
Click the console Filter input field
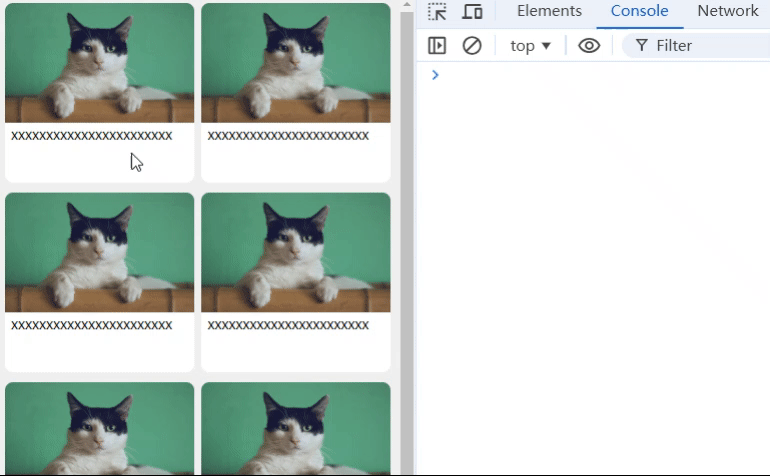(697, 46)
